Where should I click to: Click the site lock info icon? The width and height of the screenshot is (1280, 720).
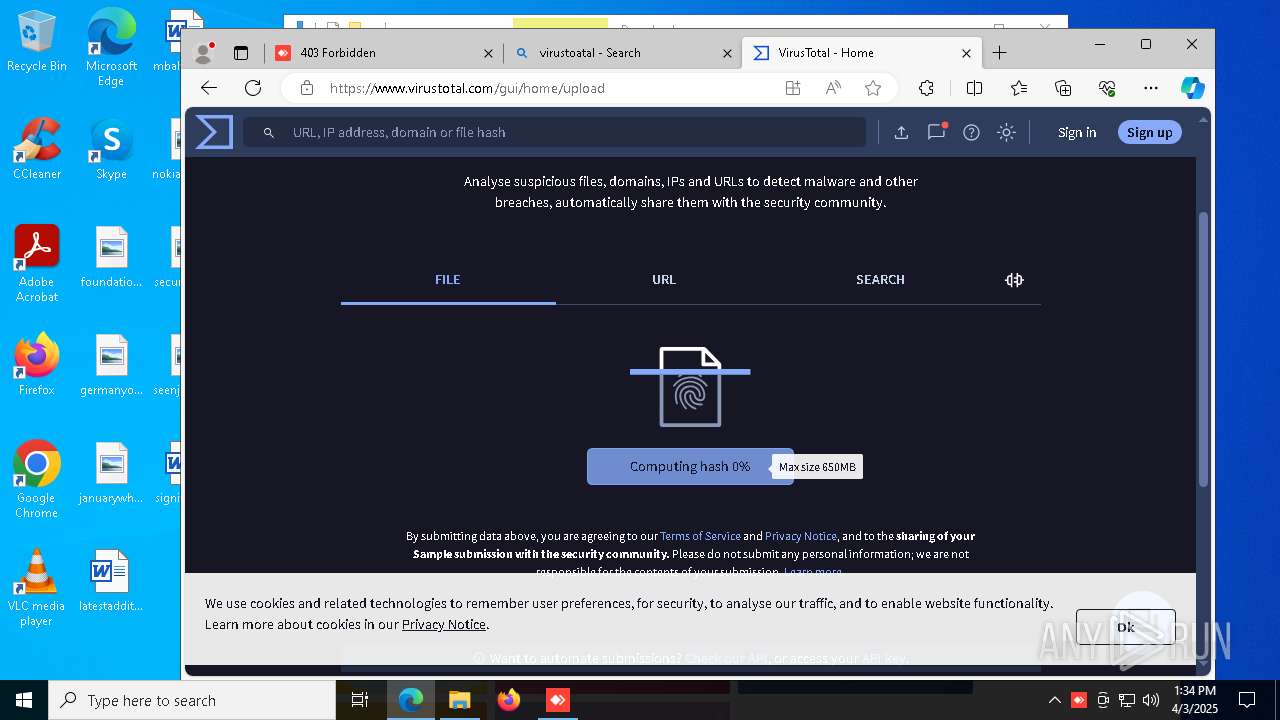[307, 88]
